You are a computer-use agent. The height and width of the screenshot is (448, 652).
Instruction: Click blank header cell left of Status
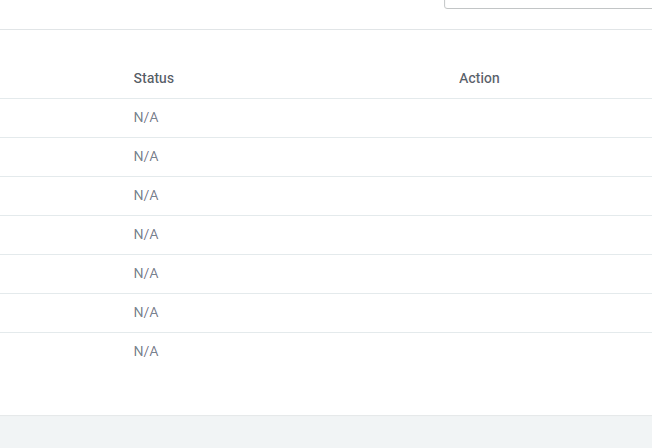click(60, 78)
